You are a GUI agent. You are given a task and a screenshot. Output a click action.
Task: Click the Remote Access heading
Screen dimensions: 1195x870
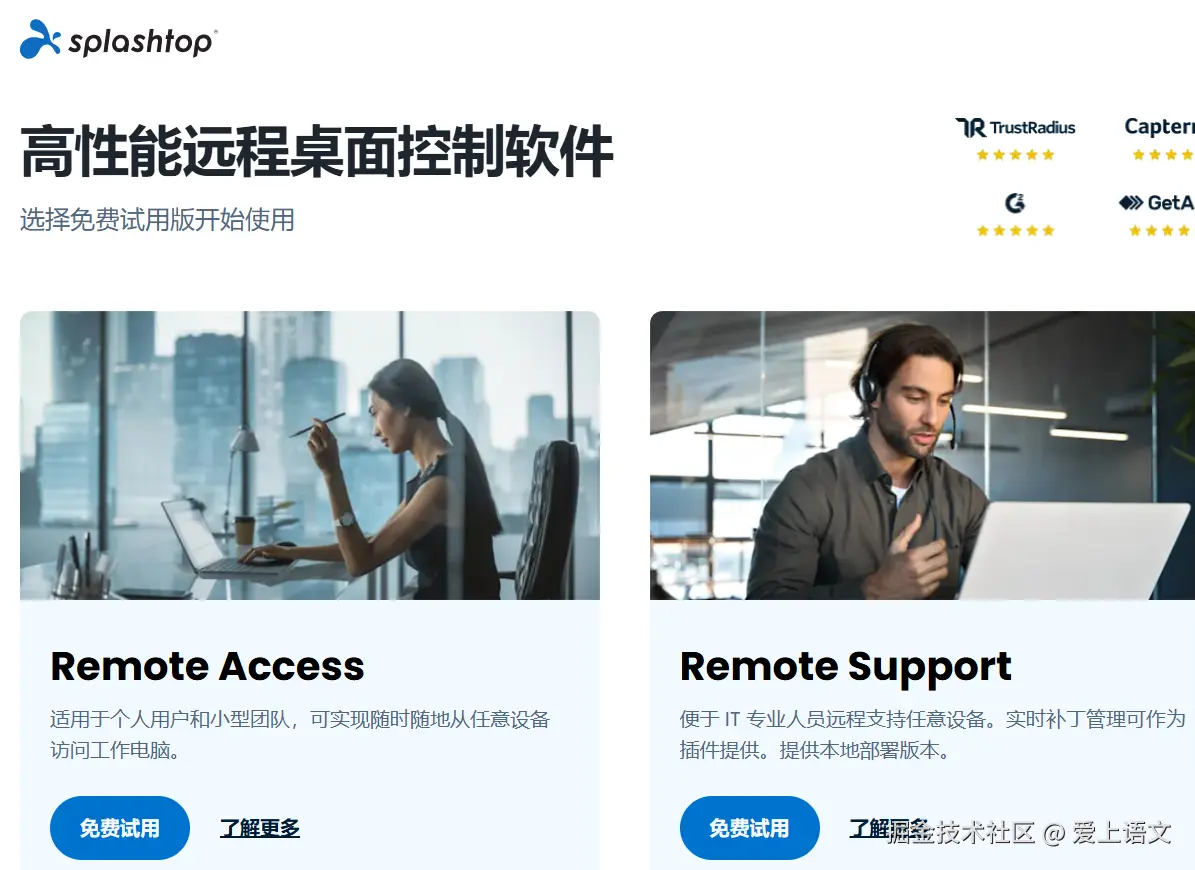tap(207, 667)
